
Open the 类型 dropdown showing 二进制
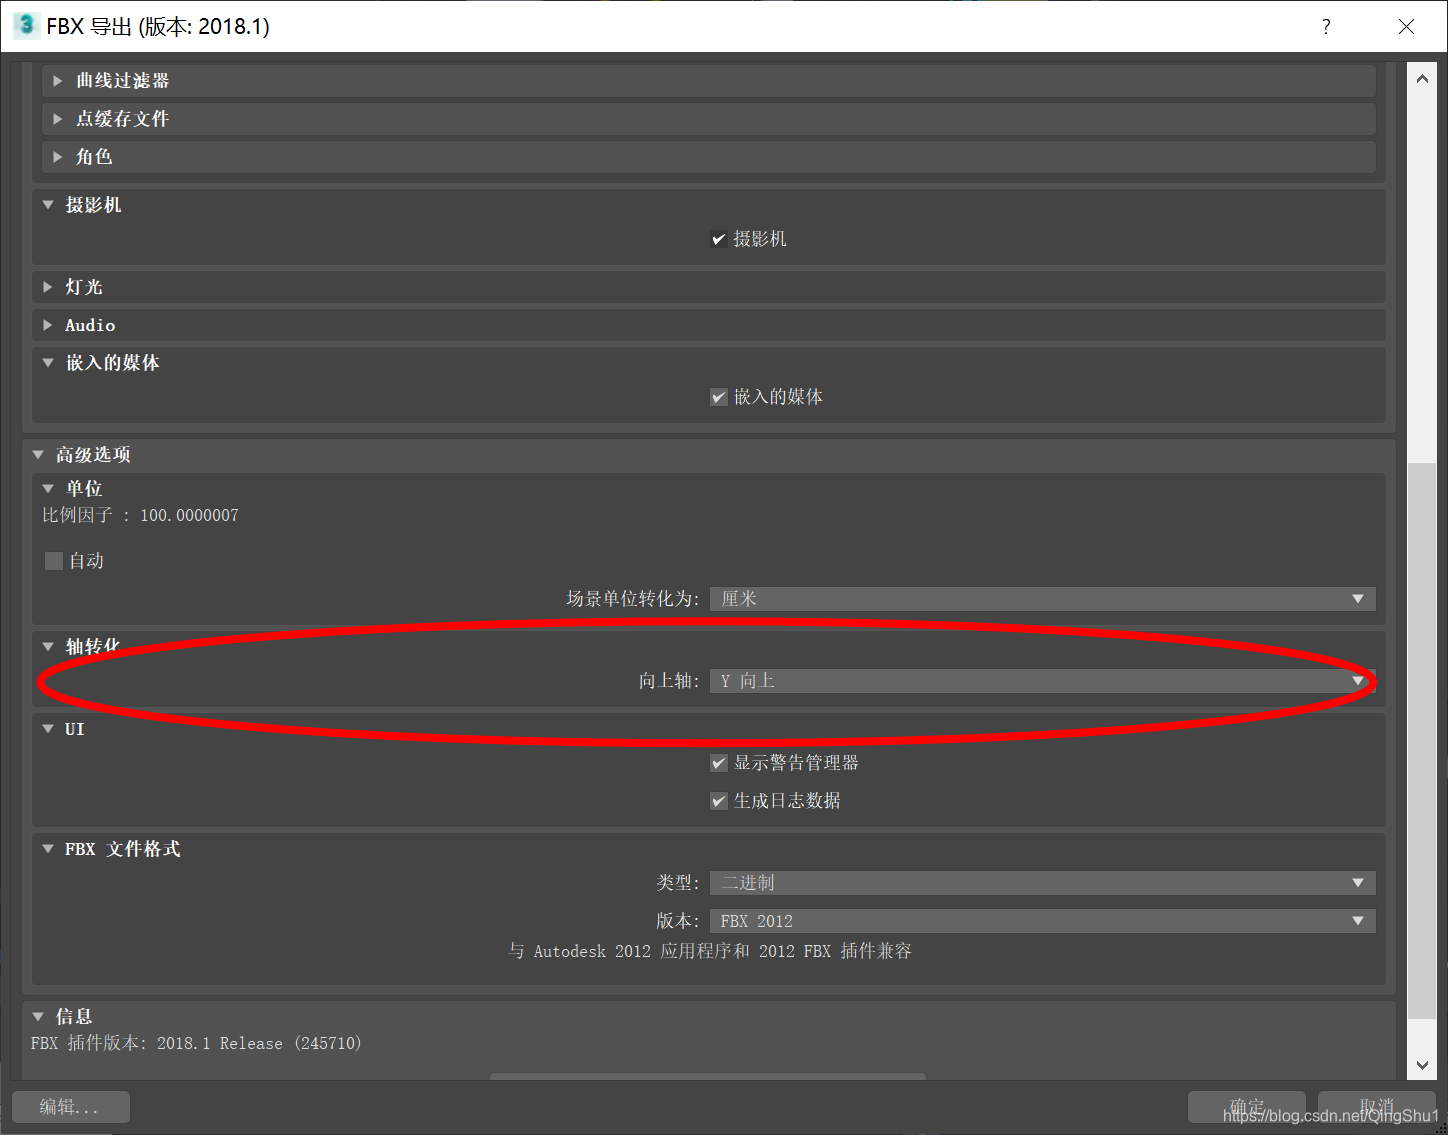pyautogui.click(x=1043, y=883)
